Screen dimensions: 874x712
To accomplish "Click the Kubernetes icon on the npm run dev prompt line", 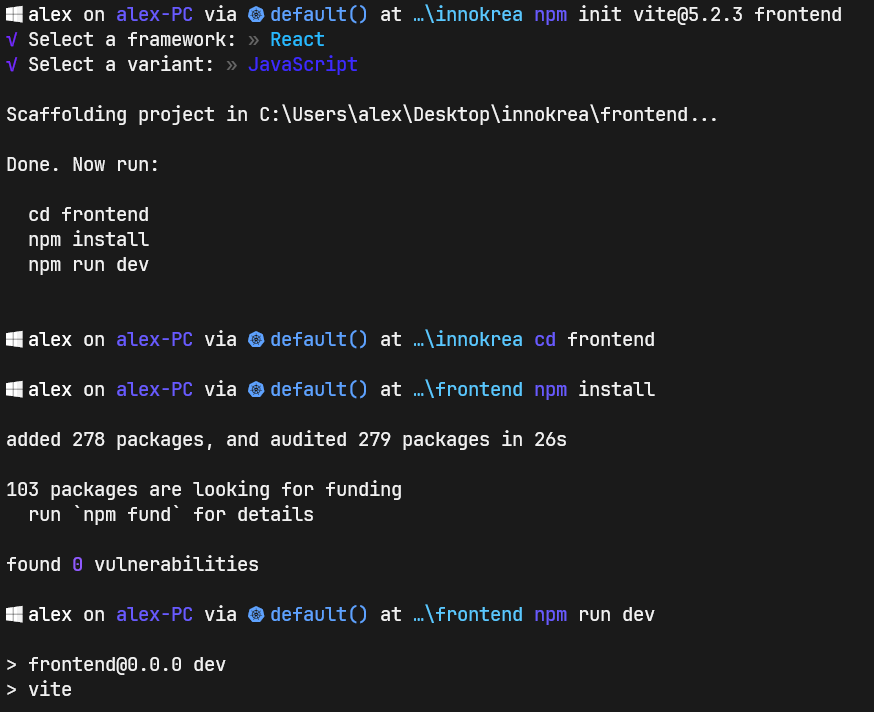I will click(256, 615).
